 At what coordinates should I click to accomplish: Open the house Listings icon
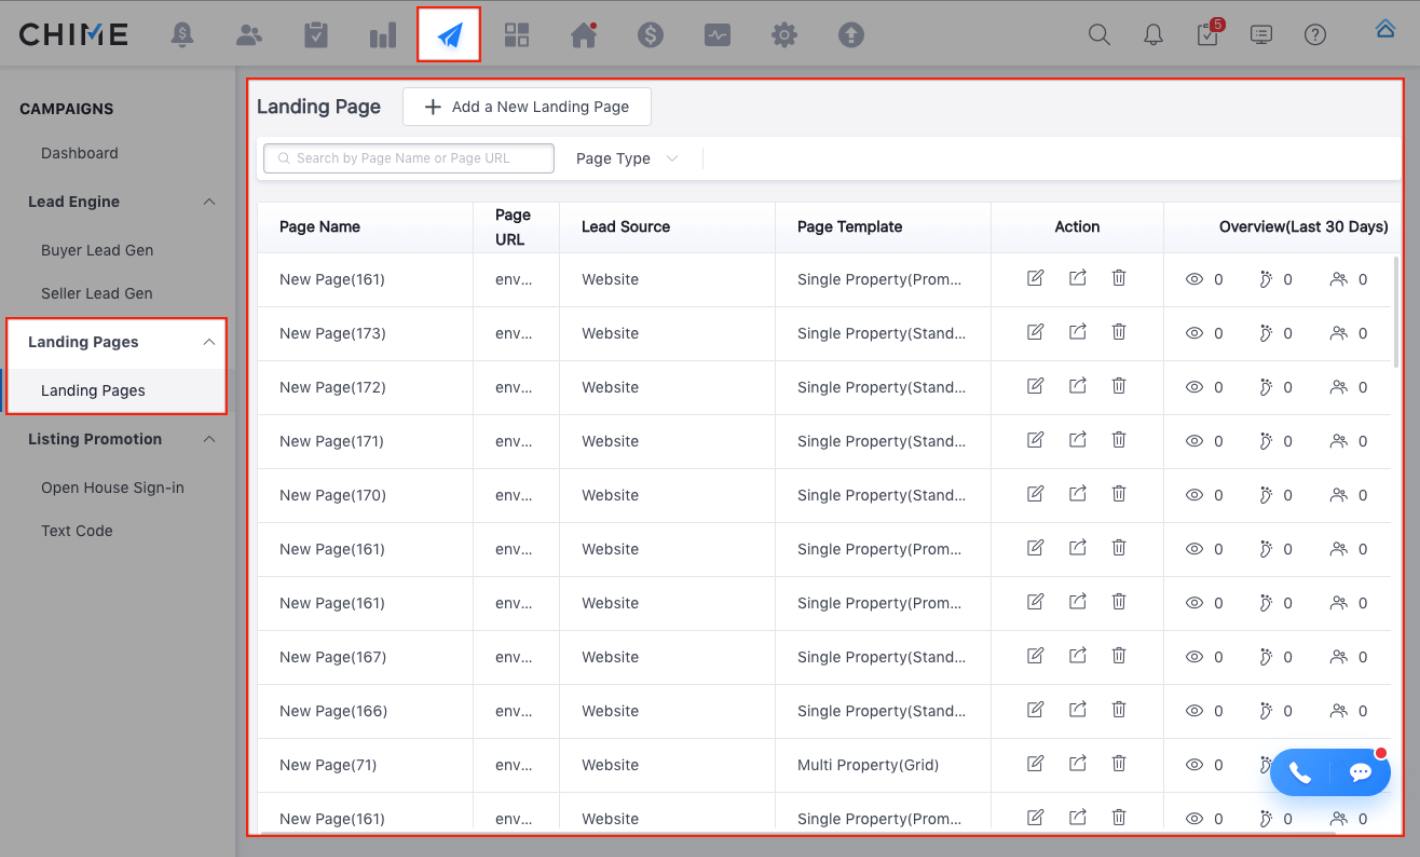(584, 35)
